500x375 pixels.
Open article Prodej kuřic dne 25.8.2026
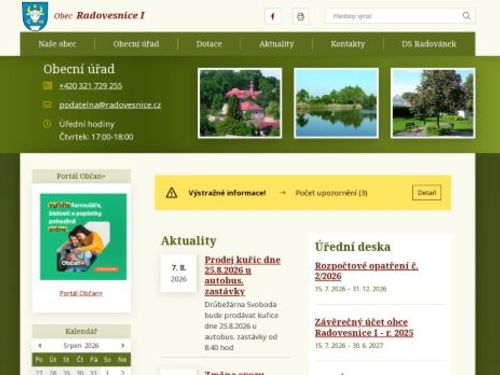click(242, 275)
